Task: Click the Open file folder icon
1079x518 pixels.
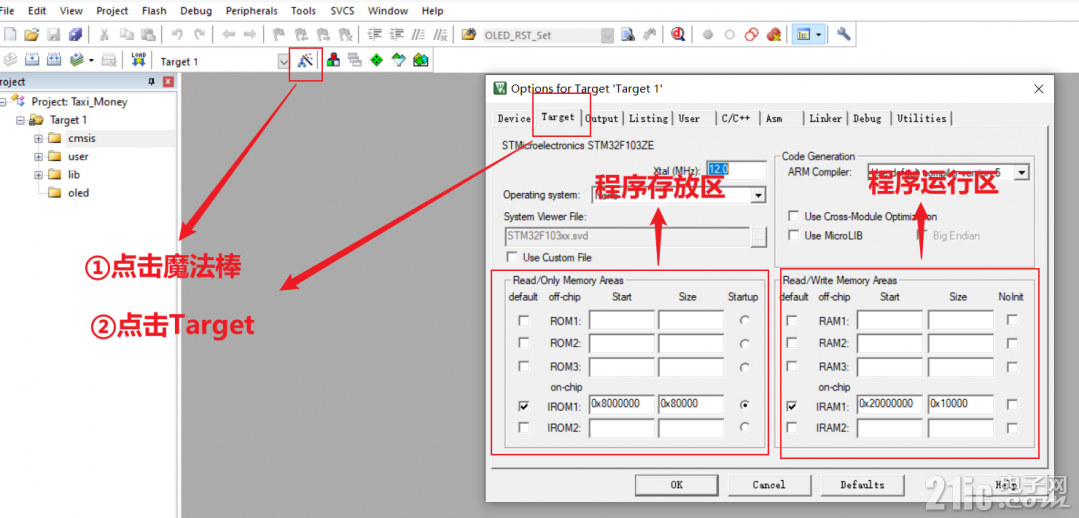Action: 31,34
